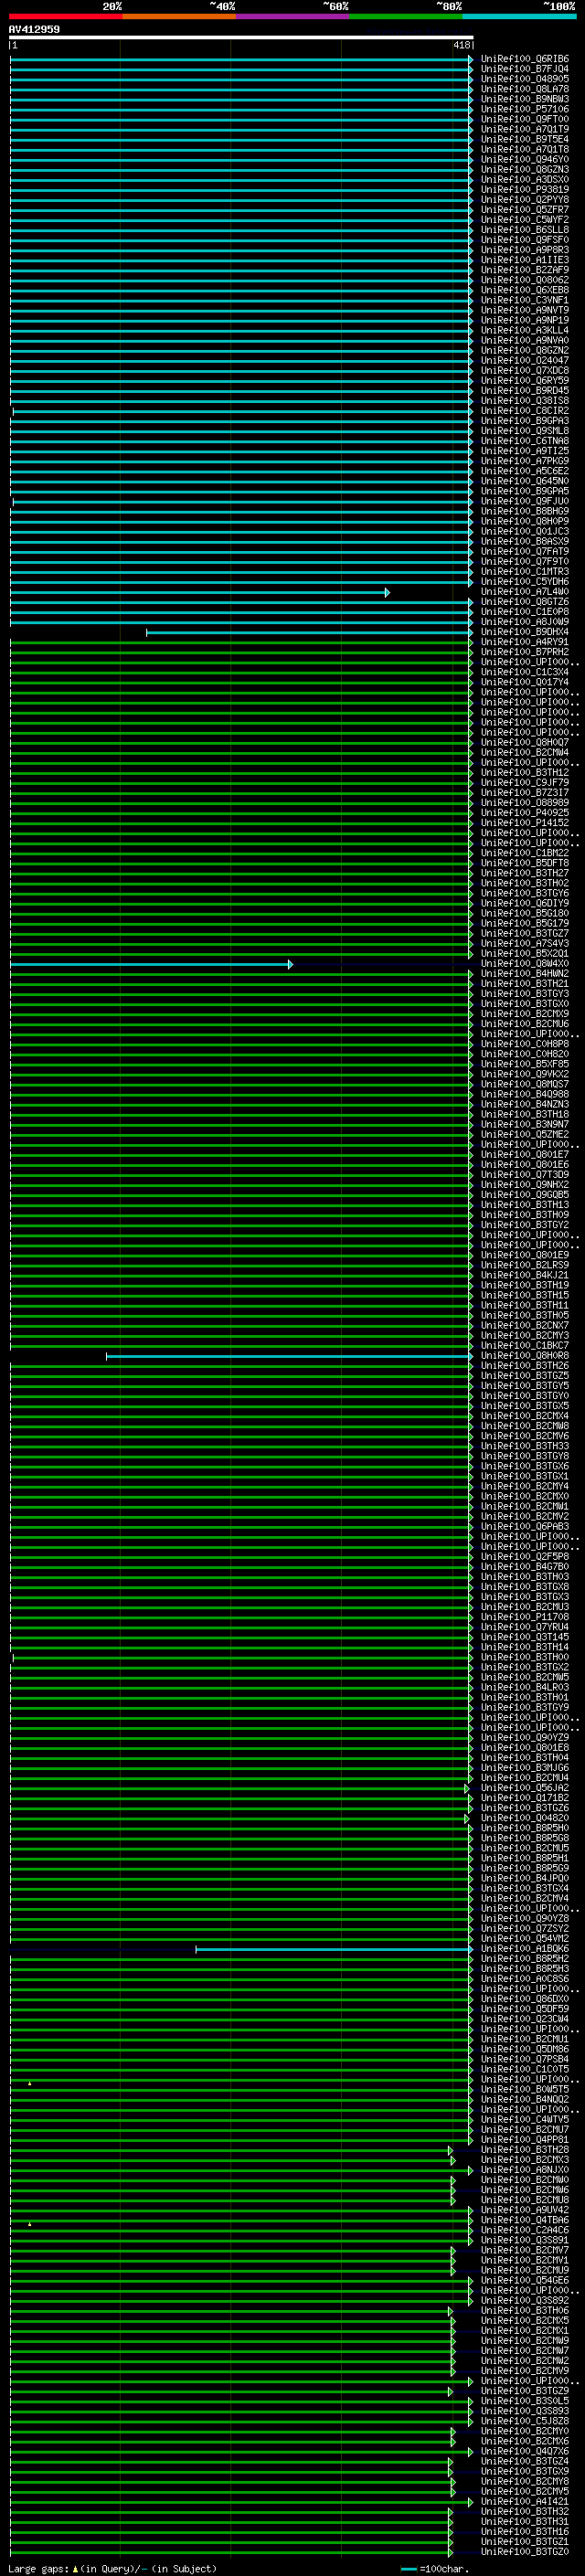
Task: Click the short cyan bar for UniRef100_A7L4W0
Action: [x=199, y=592]
